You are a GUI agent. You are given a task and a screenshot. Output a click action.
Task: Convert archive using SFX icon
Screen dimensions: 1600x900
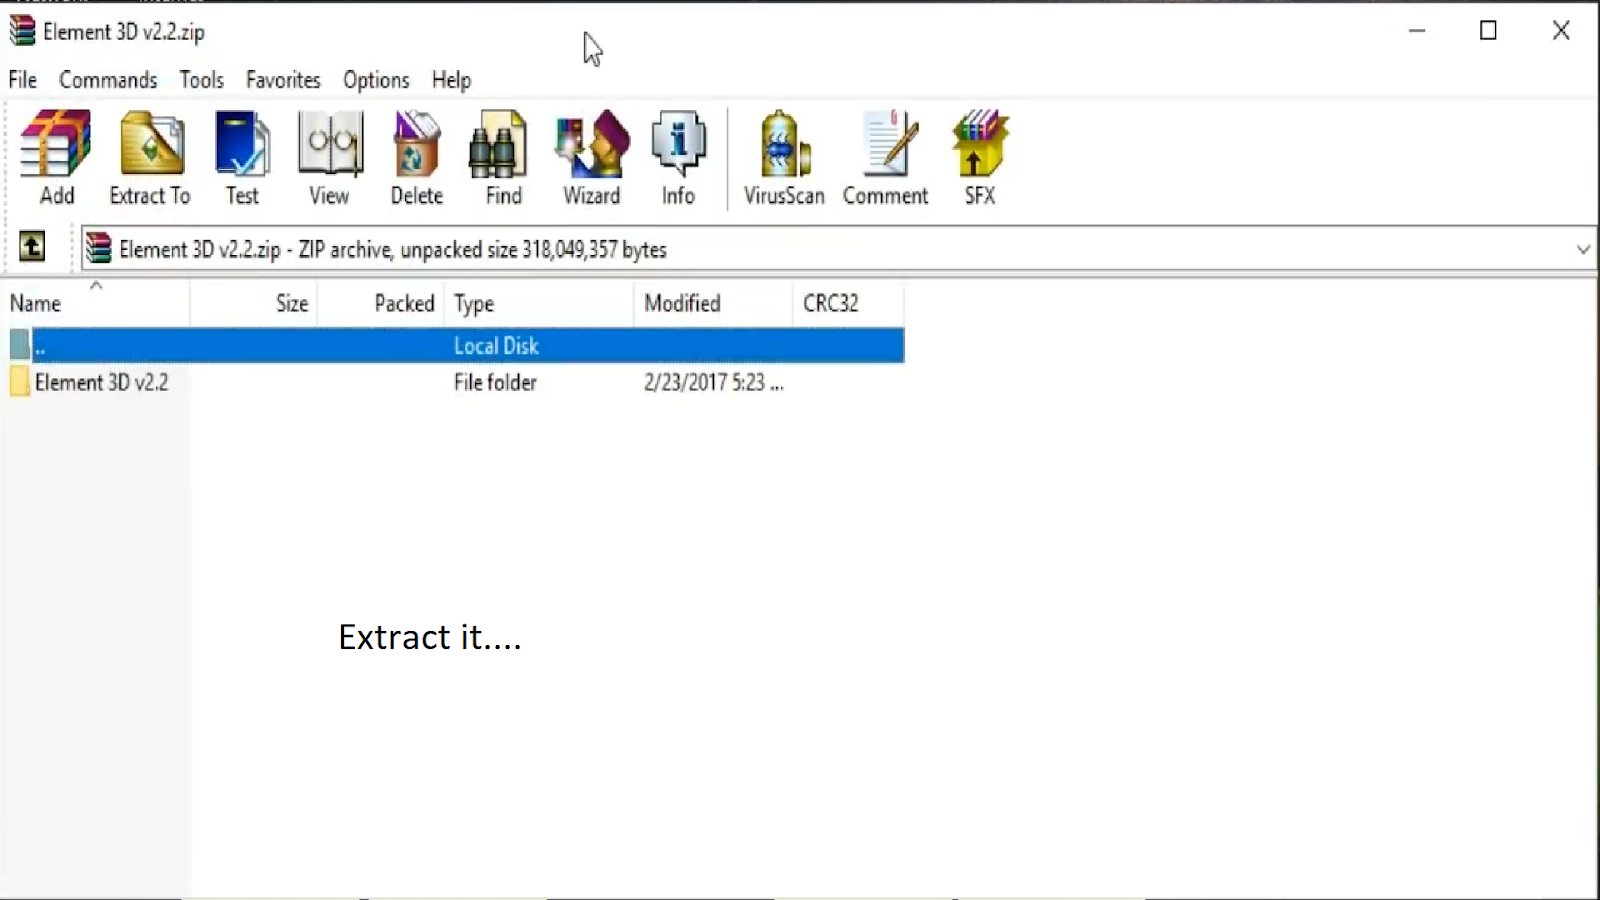tap(980, 157)
